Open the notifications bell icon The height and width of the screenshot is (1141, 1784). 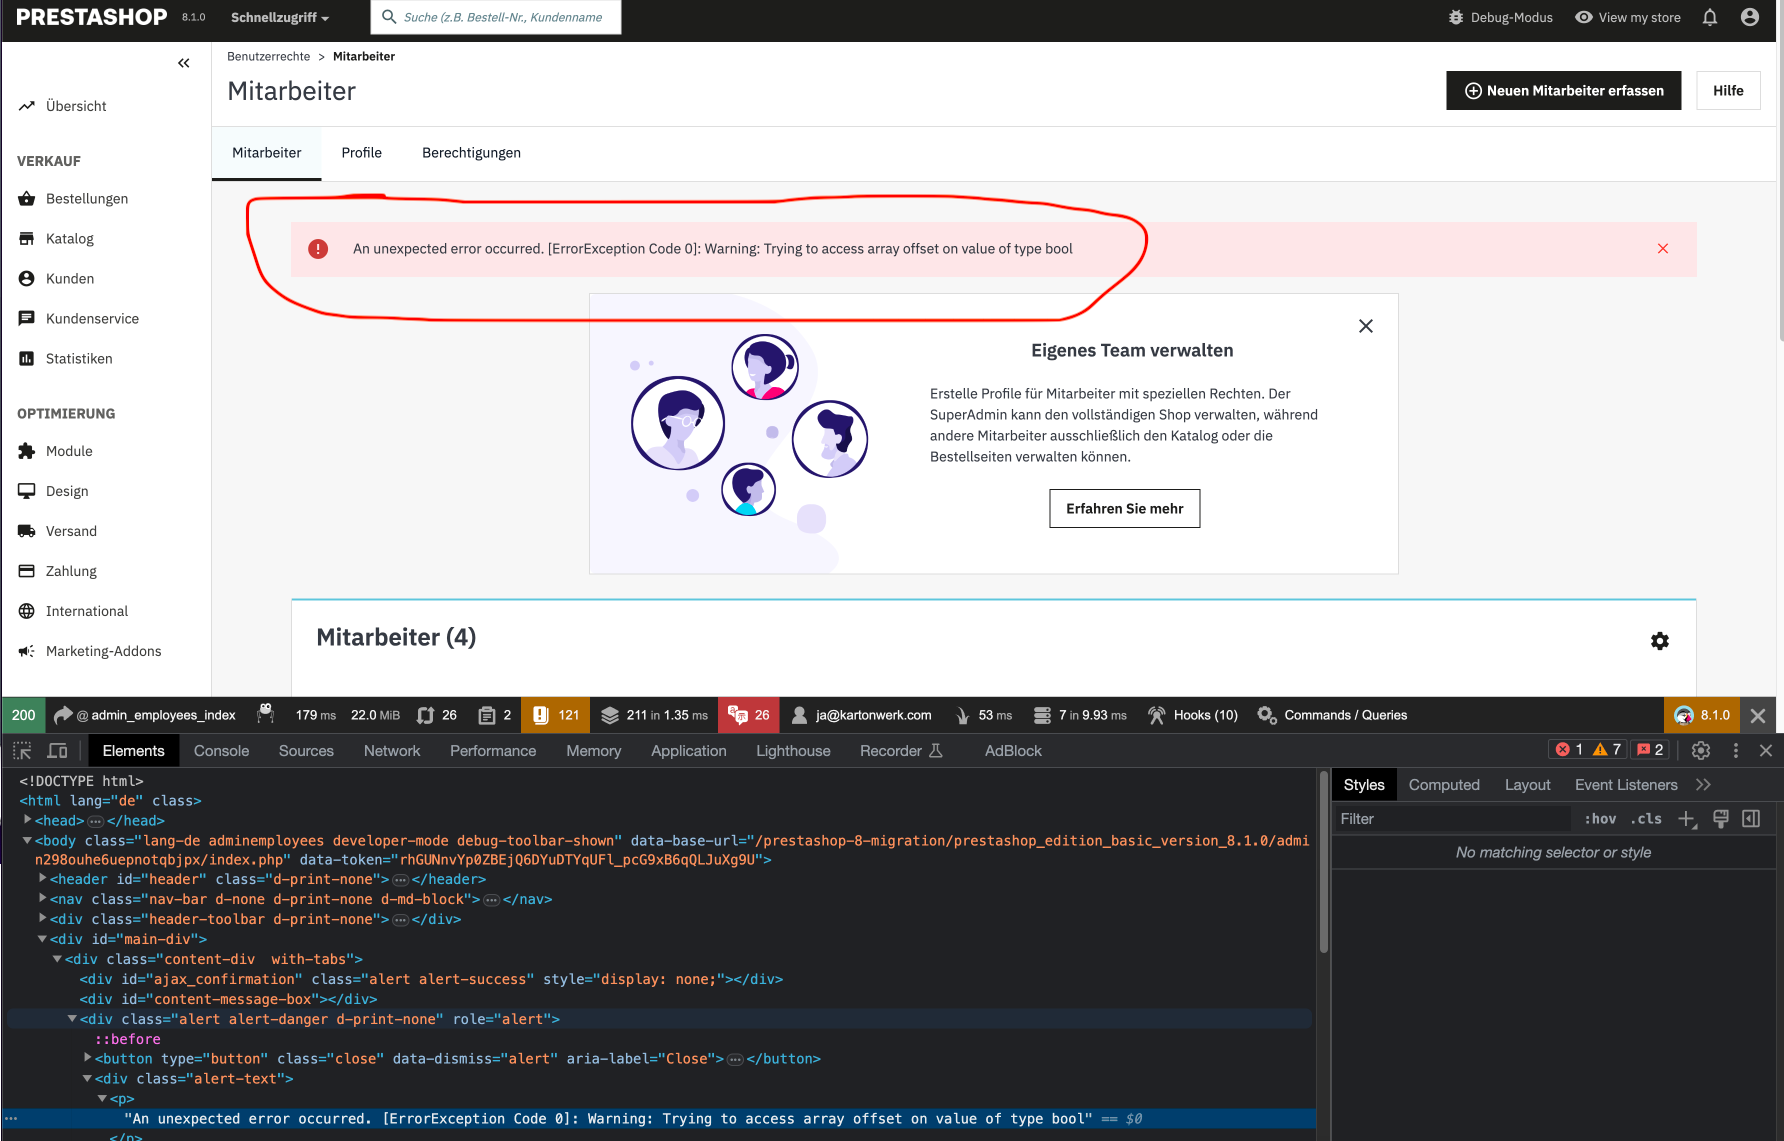pyautogui.click(x=1710, y=17)
